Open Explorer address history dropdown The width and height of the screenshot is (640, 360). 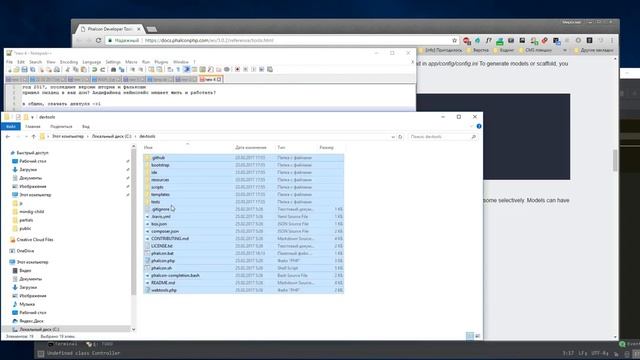tap(393, 137)
